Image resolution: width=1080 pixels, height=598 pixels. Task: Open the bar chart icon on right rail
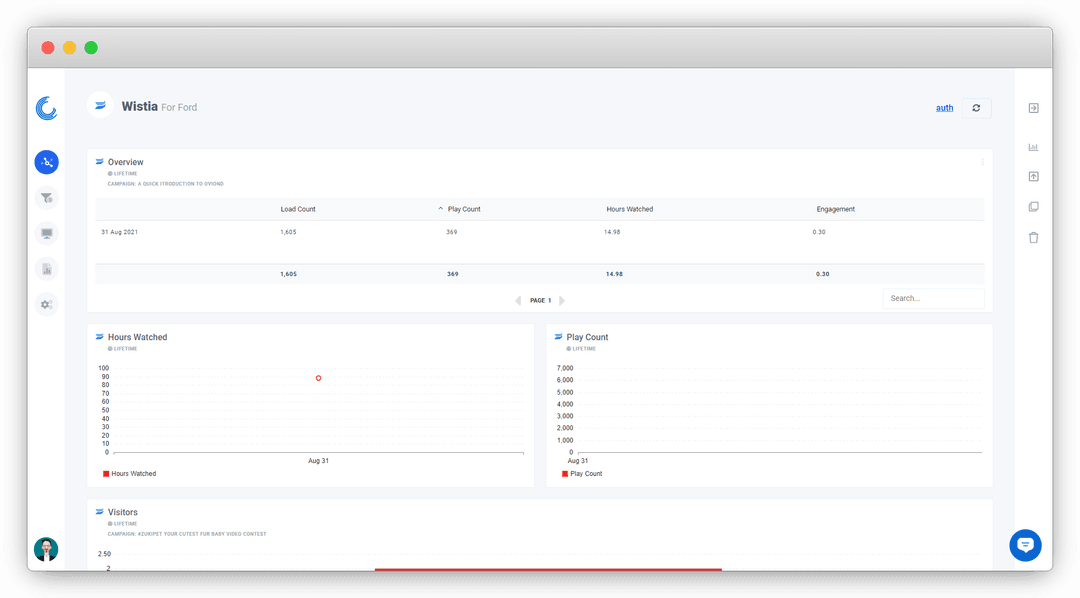pyautogui.click(x=1033, y=147)
